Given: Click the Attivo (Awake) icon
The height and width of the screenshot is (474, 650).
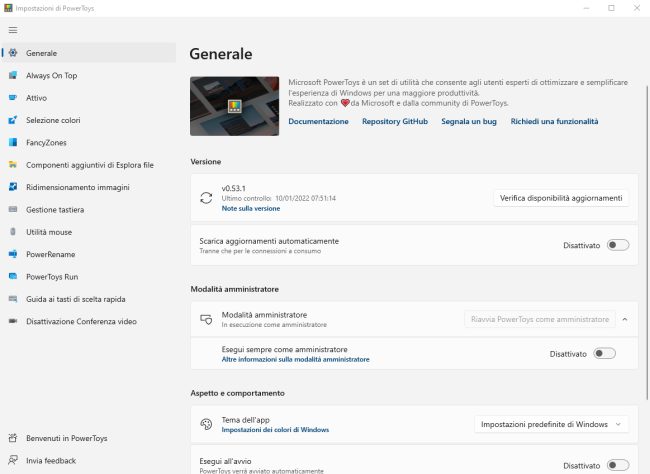Looking at the screenshot, I should (x=13, y=97).
